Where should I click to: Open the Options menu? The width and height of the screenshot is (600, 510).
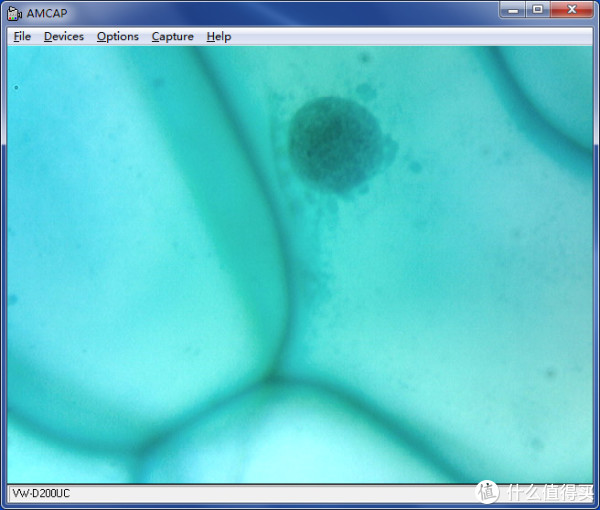click(117, 37)
